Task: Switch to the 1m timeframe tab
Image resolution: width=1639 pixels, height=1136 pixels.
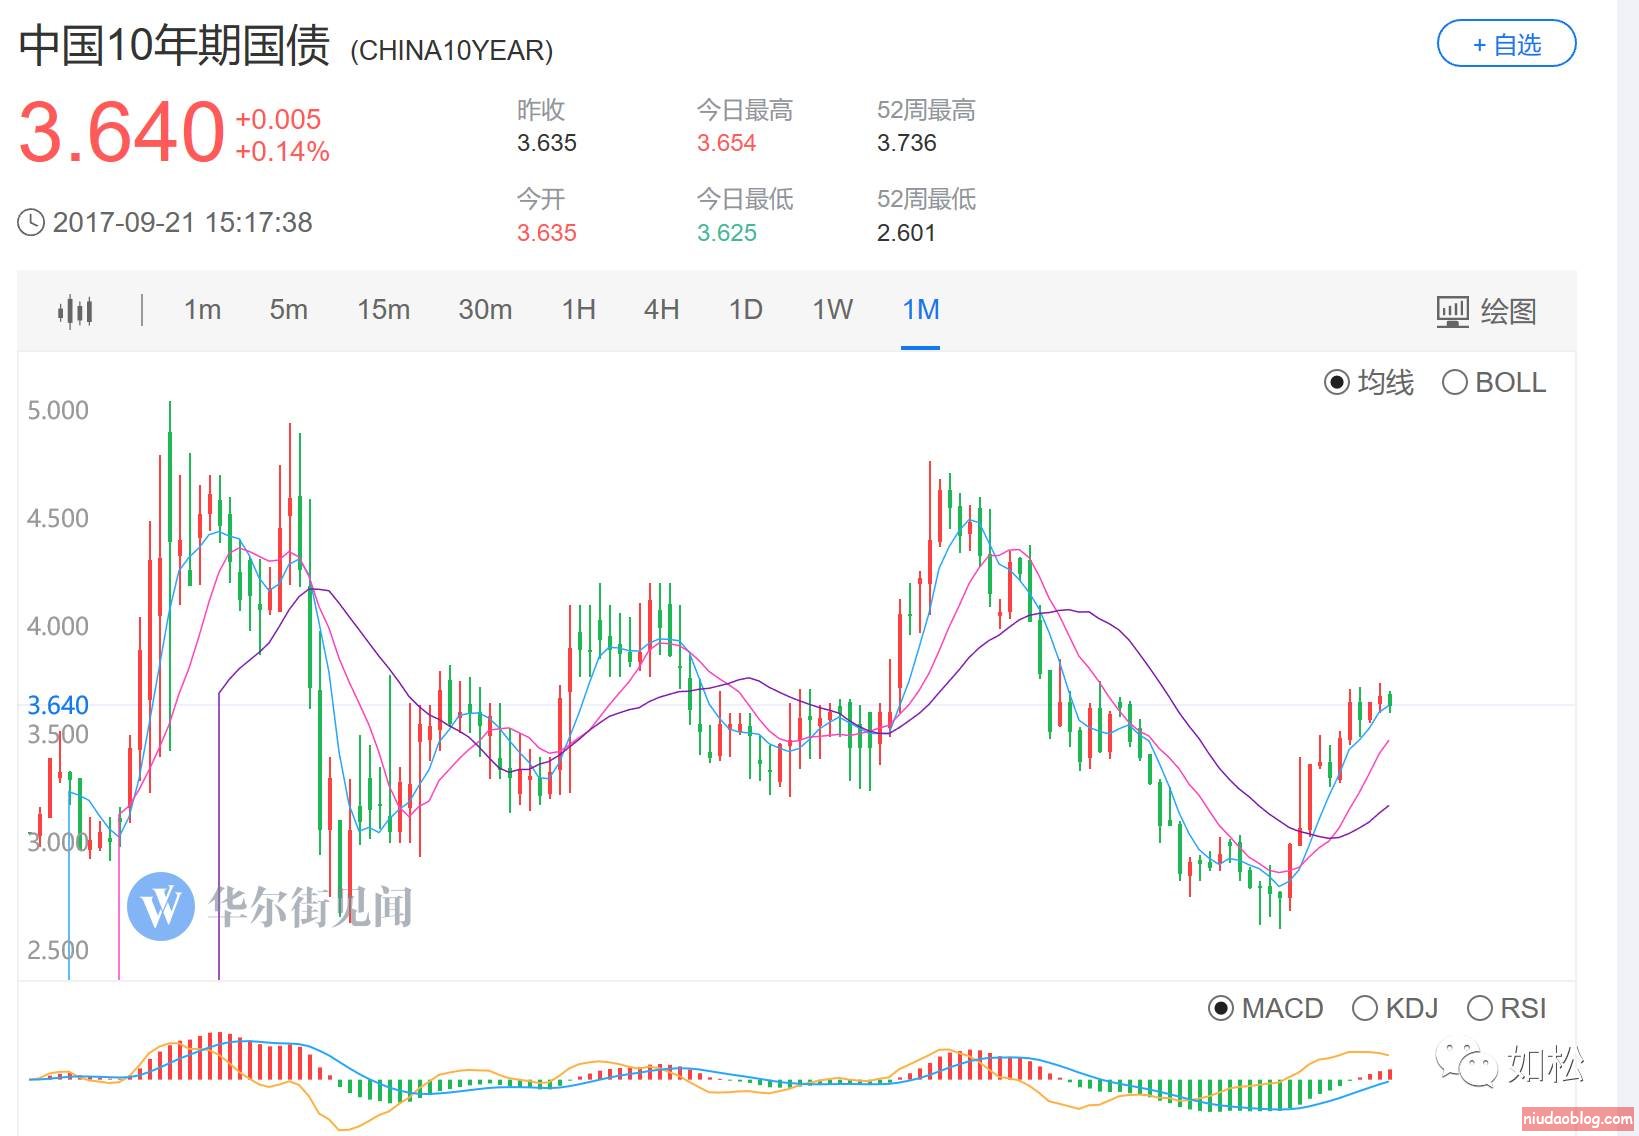Action: click(x=202, y=310)
